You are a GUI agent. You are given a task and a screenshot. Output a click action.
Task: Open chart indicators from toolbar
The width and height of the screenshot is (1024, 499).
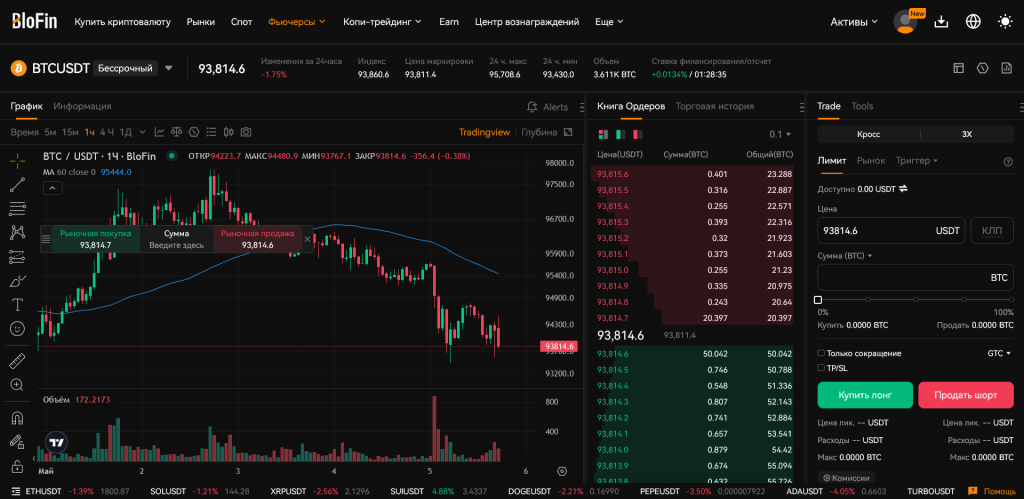click(x=159, y=132)
